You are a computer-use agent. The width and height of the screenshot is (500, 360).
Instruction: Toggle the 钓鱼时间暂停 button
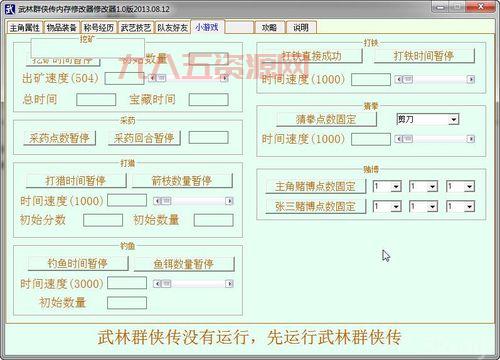(x=78, y=263)
